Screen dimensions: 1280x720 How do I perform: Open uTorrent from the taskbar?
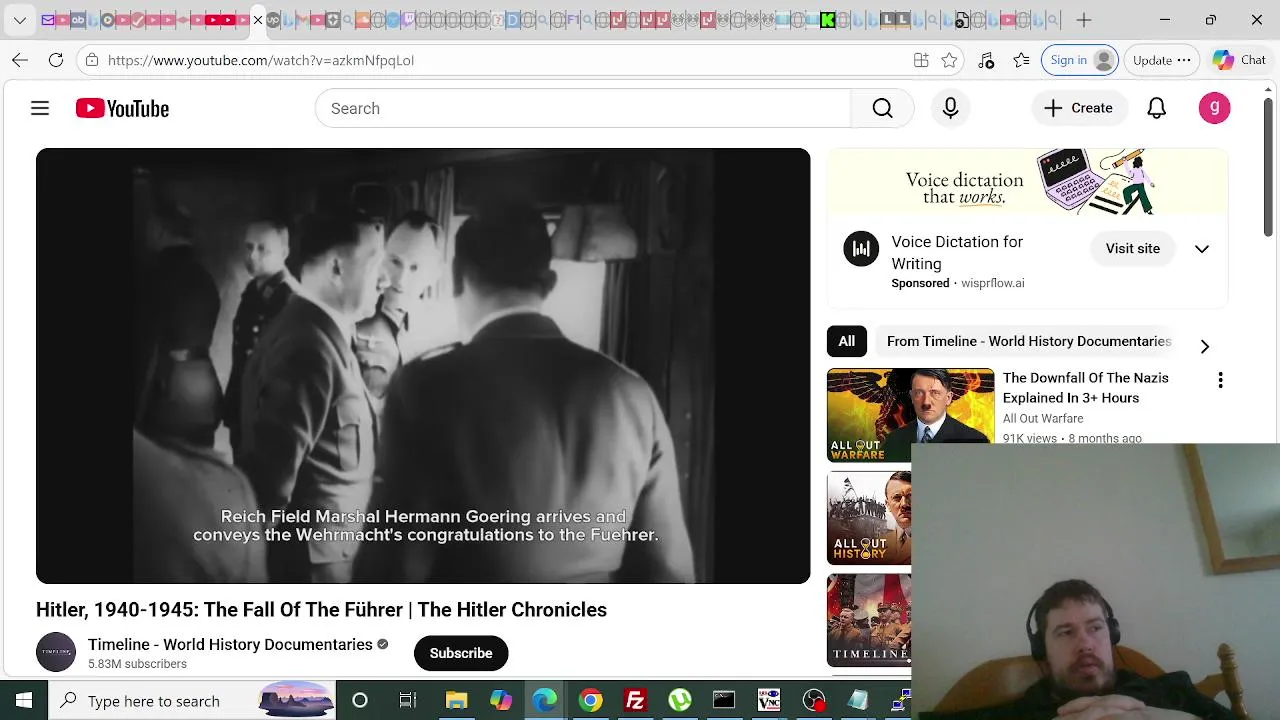(680, 701)
